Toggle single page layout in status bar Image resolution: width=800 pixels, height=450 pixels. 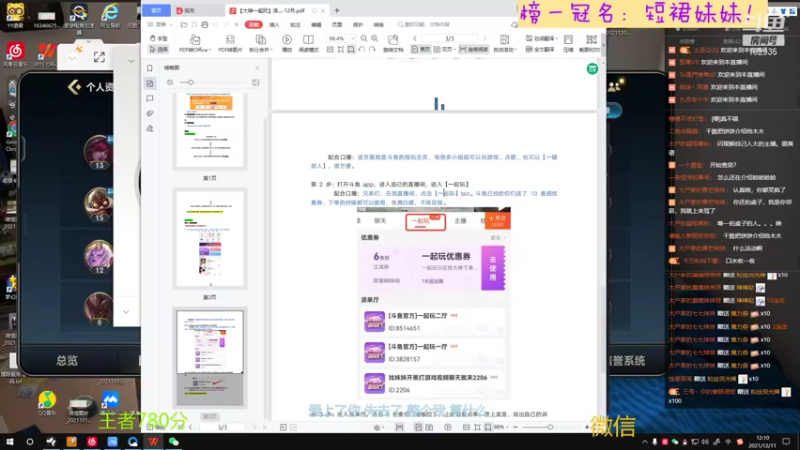click(418, 427)
